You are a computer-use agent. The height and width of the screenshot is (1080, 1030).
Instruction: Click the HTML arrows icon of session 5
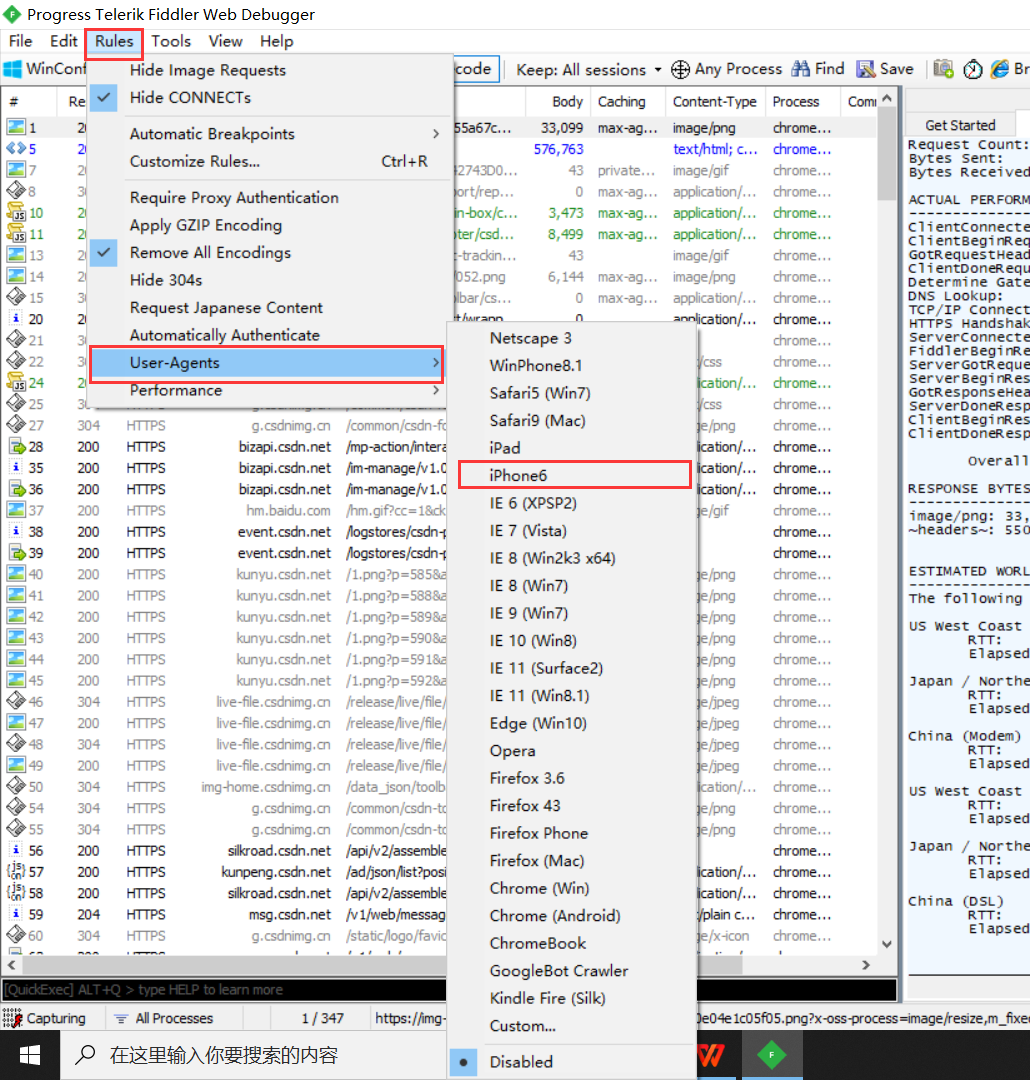16,149
